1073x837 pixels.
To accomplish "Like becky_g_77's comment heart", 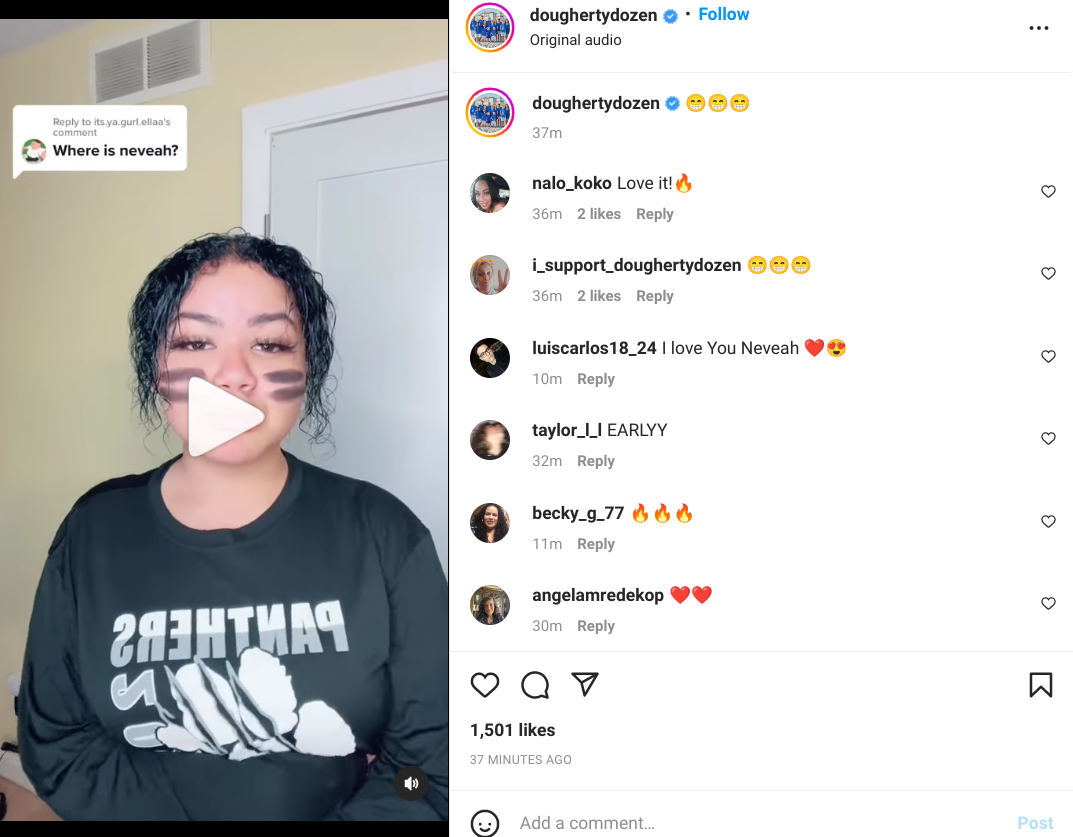I will [1048, 521].
